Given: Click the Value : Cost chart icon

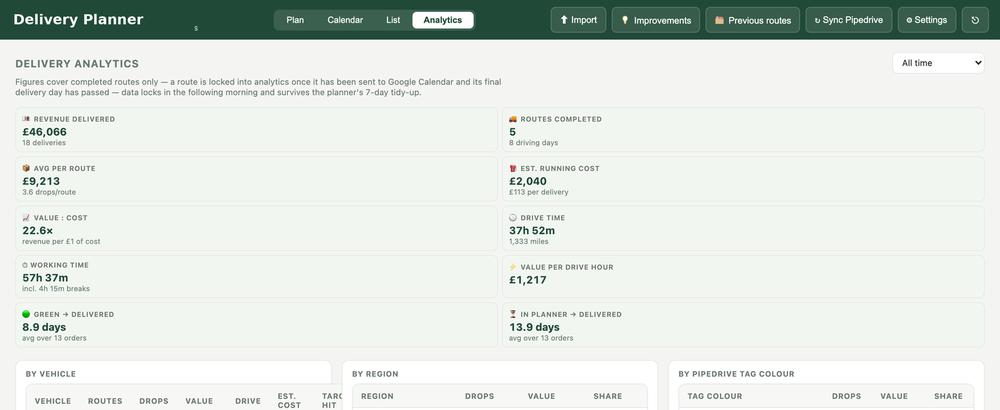Looking at the screenshot, I should coord(26,217).
